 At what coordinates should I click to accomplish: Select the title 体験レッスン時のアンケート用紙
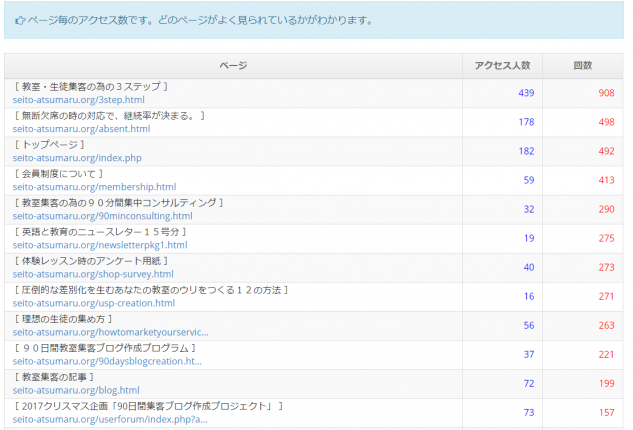(x=91, y=261)
